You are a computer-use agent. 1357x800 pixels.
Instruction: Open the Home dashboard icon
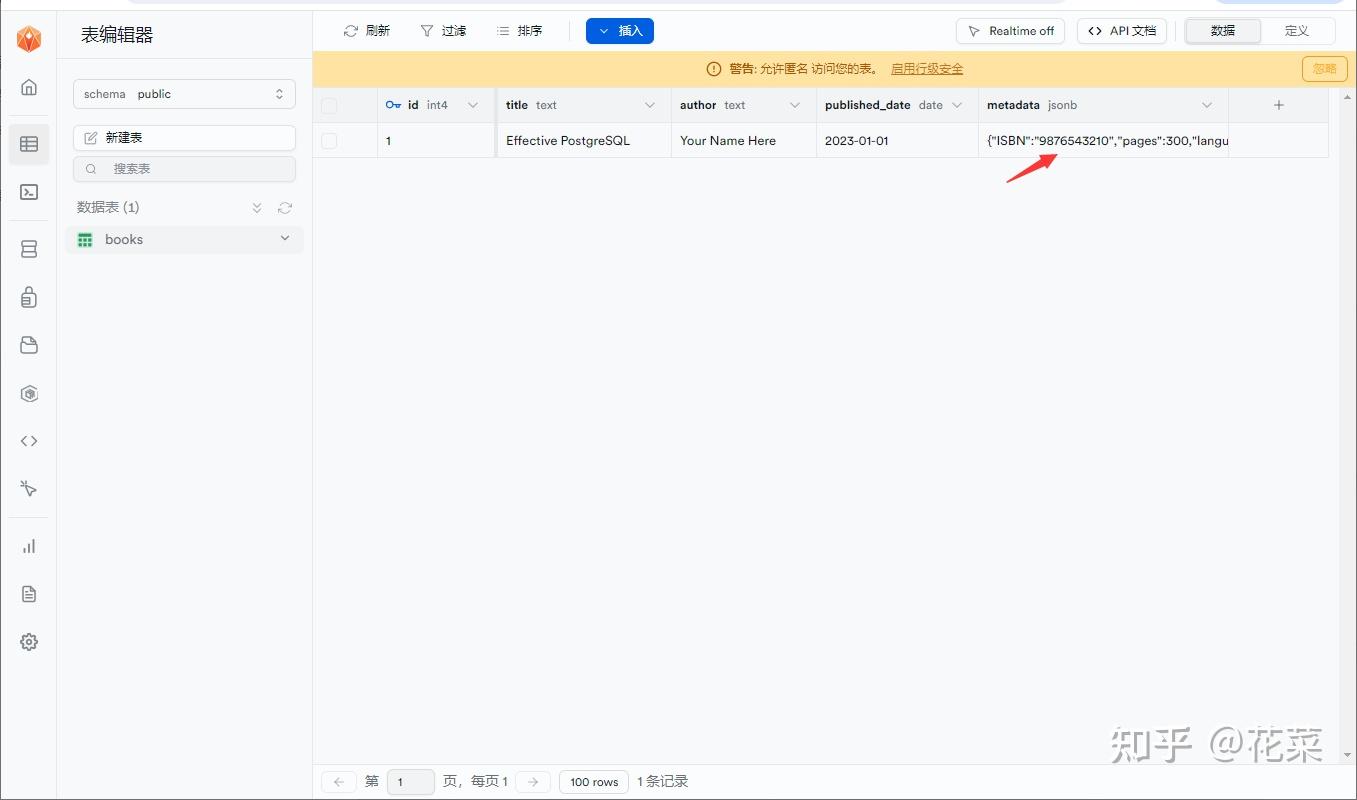coord(29,87)
